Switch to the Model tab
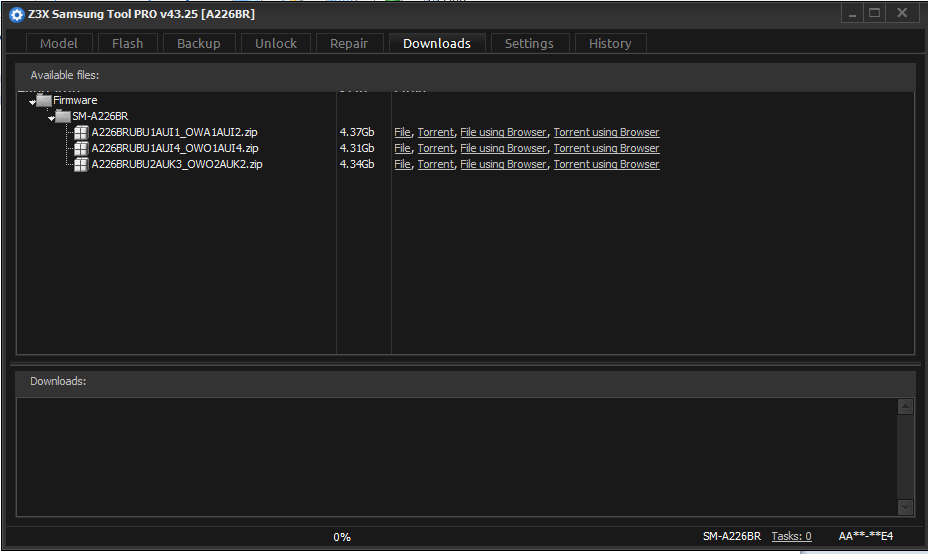This screenshot has width=928, height=554. pos(59,43)
